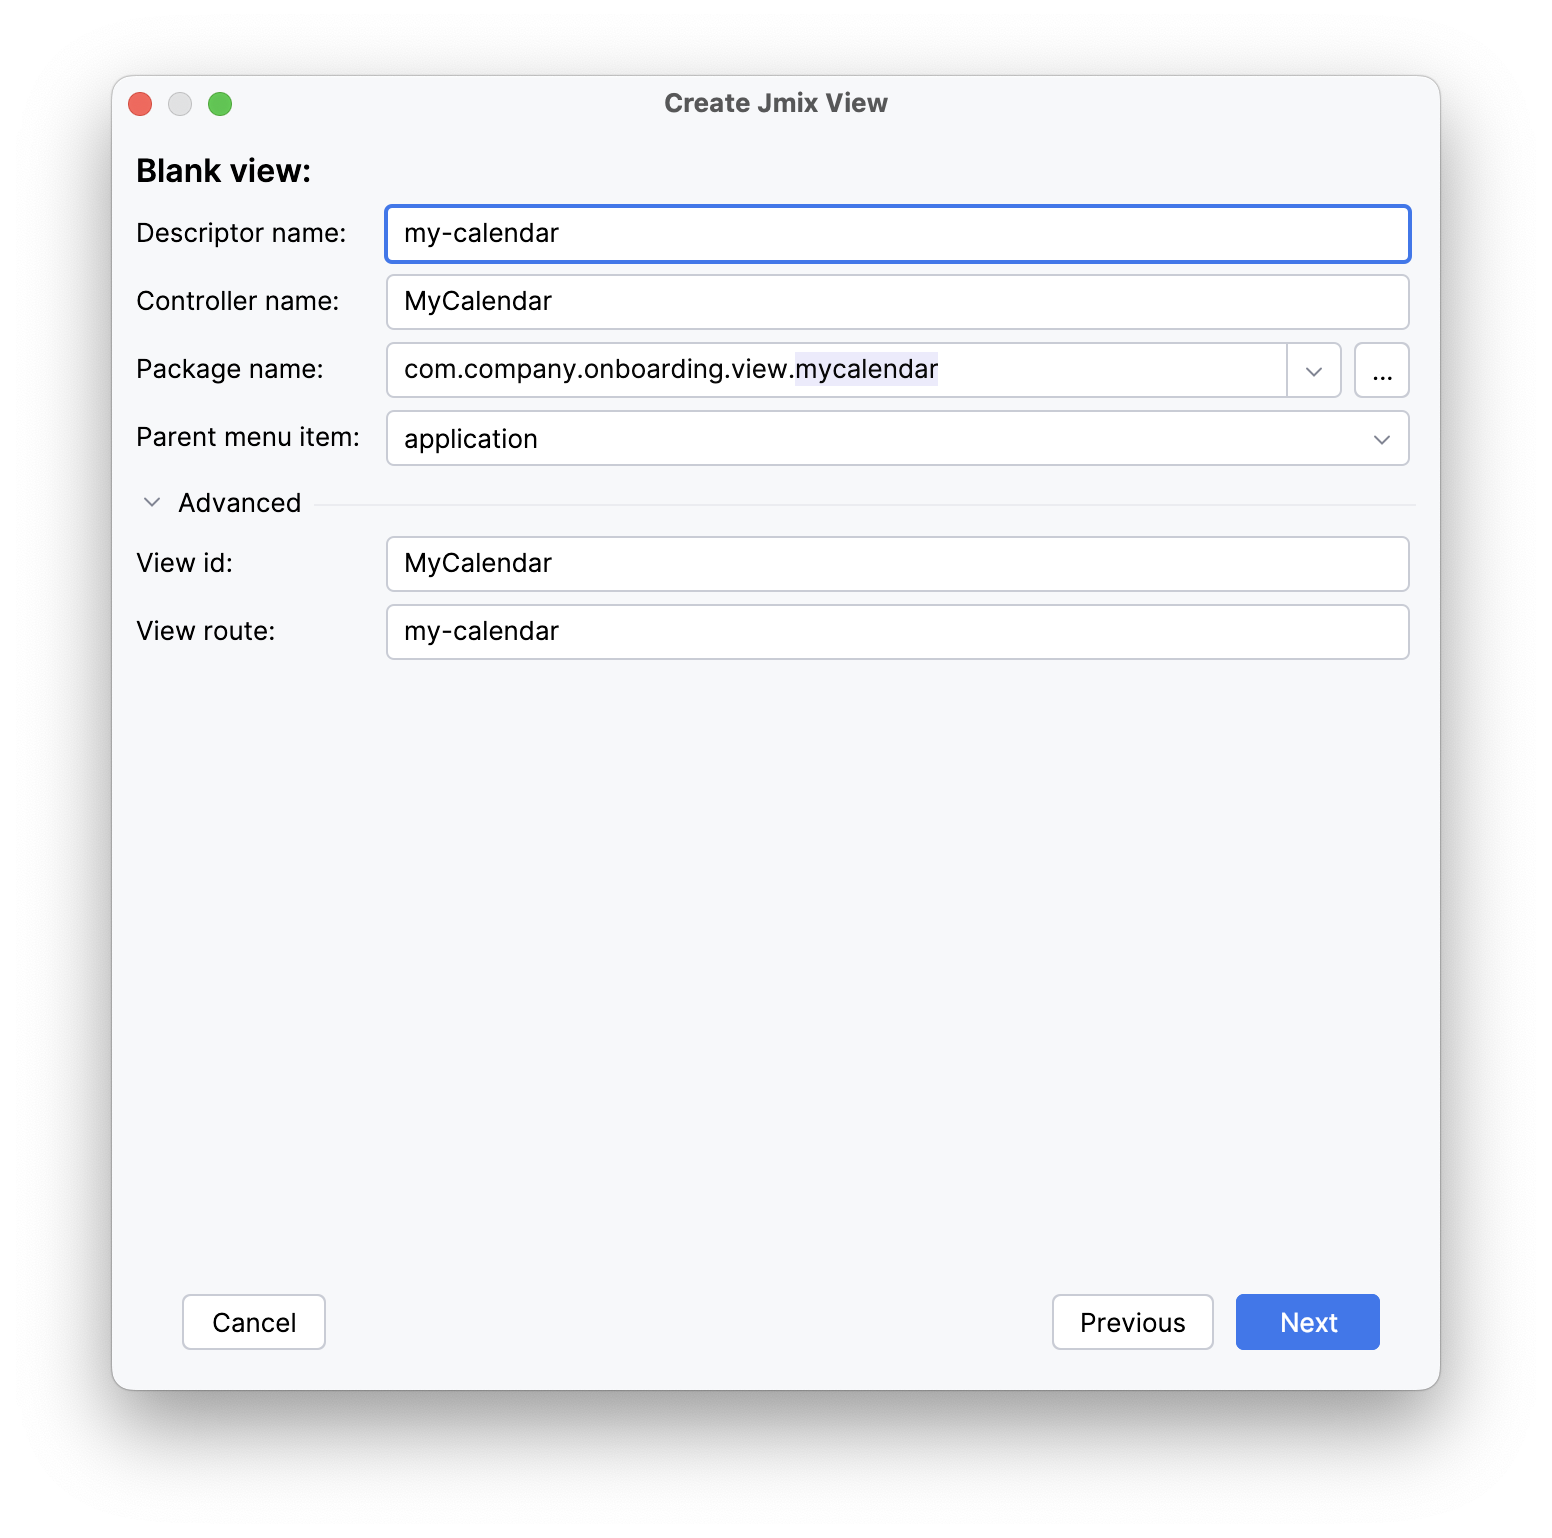This screenshot has width=1552, height=1538.
Task: Open the Package name dropdown
Action: click(x=1313, y=370)
